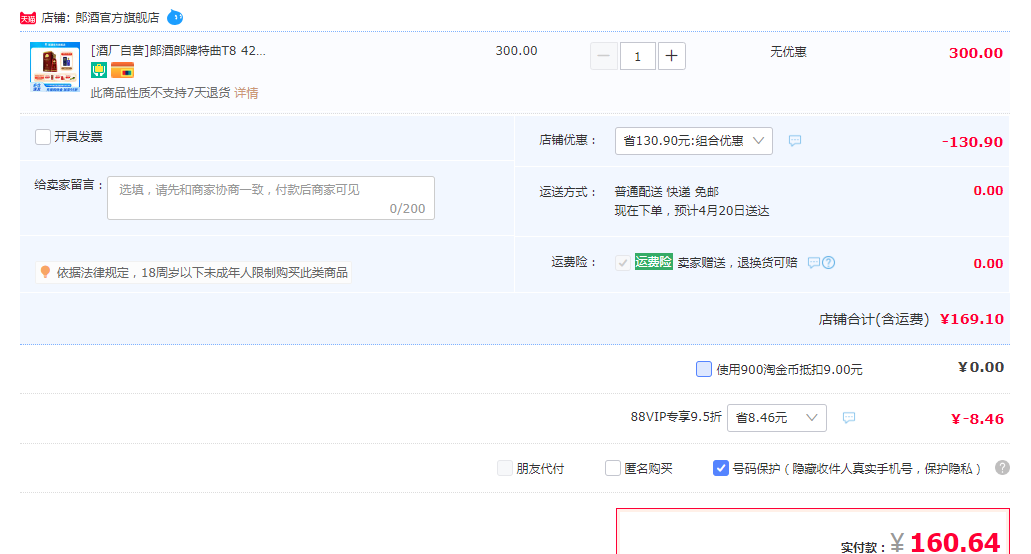This screenshot has width=1031, height=554.
Task: Click the gray help icon beside 号码保护
Action: (1002, 467)
